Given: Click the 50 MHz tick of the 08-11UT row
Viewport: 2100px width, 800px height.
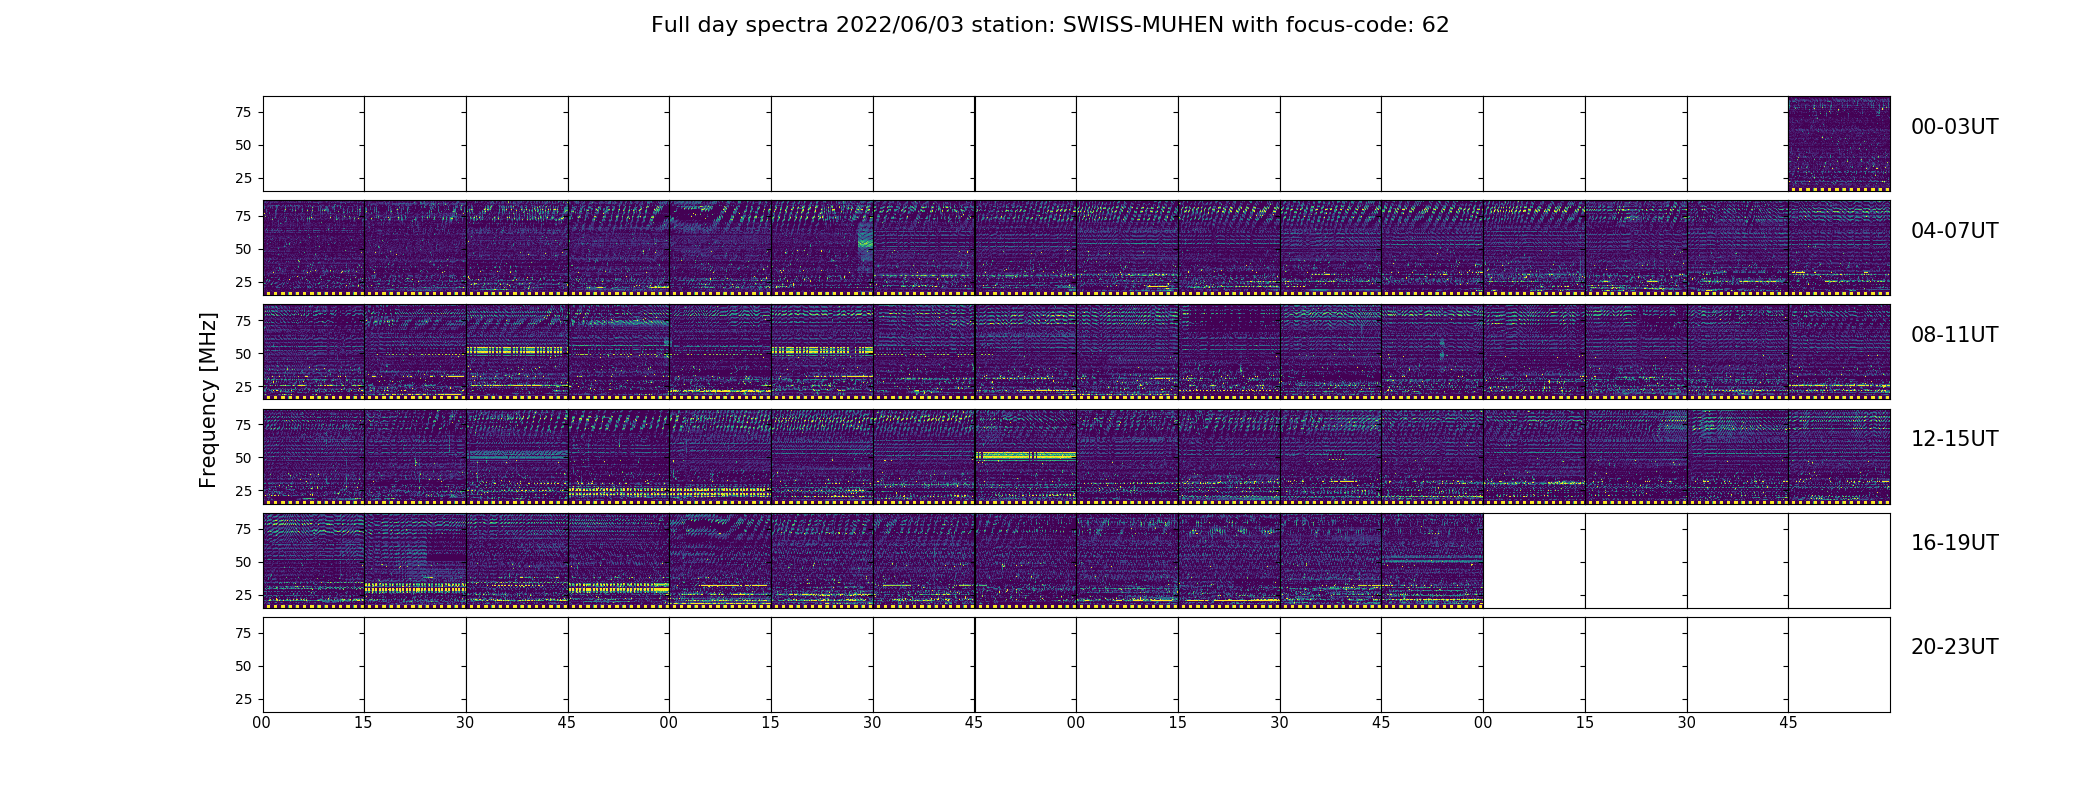Looking at the screenshot, I should click(243, 354).
